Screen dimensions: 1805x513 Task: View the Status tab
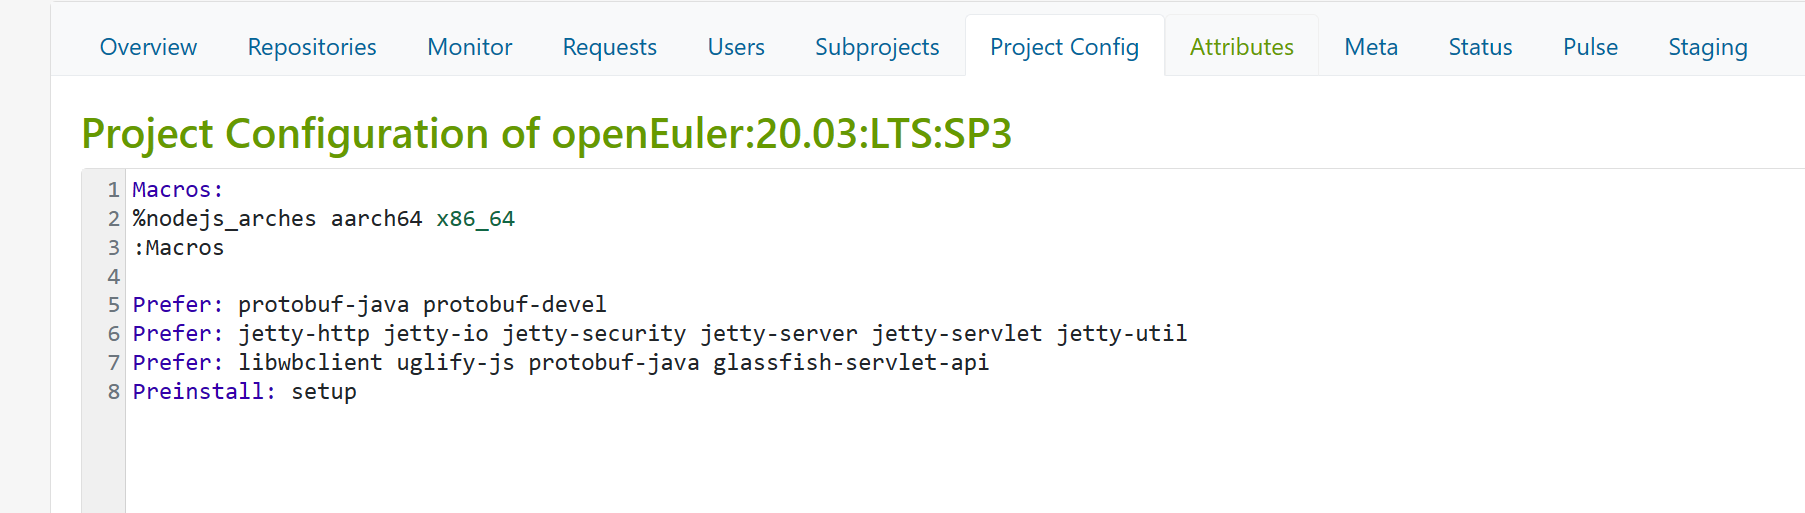pyautogui.click(x=1480, y=47)
